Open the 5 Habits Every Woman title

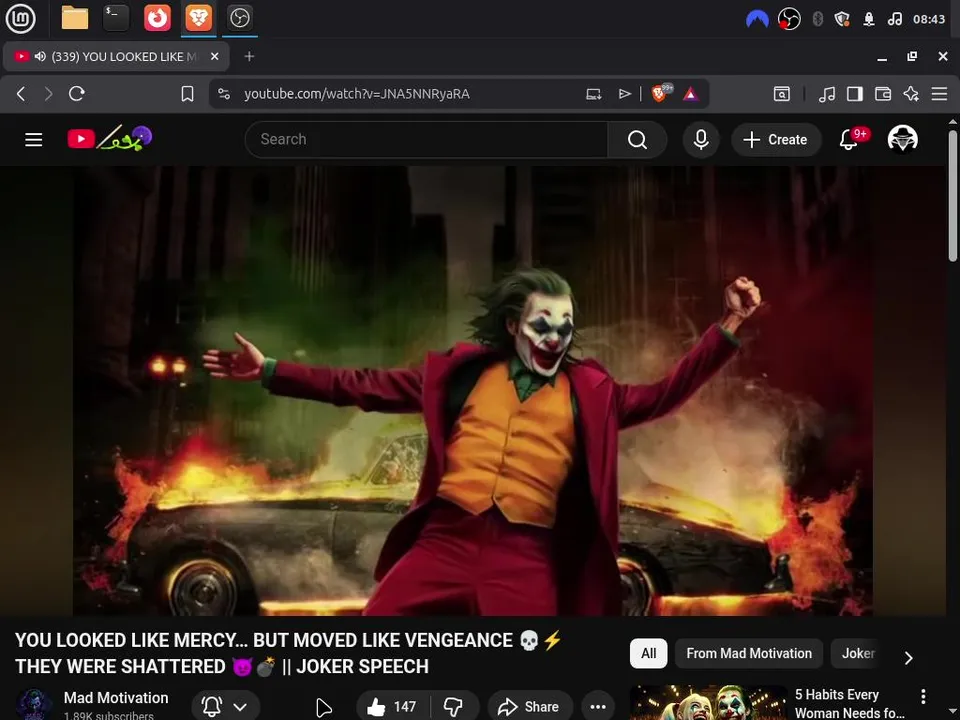tap(849, 703)
